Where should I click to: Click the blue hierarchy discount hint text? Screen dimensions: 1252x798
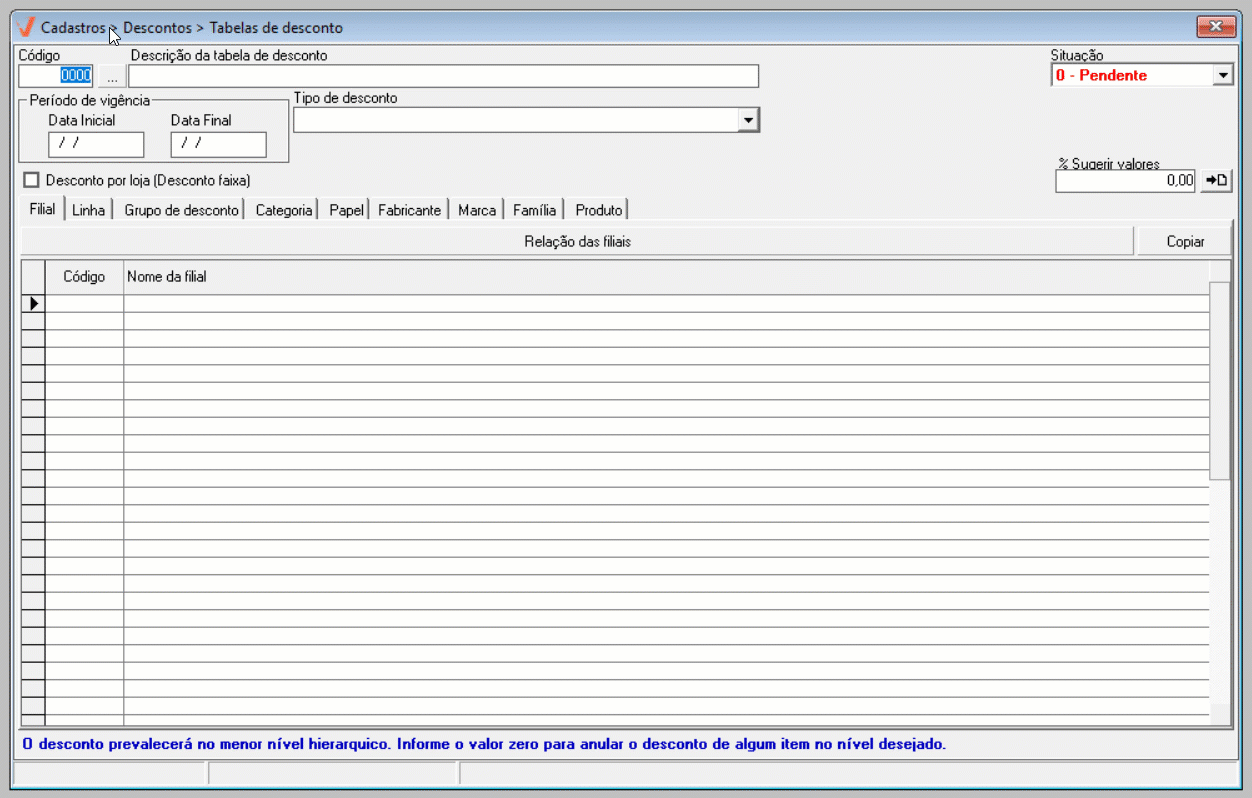[x=483, y=744]
